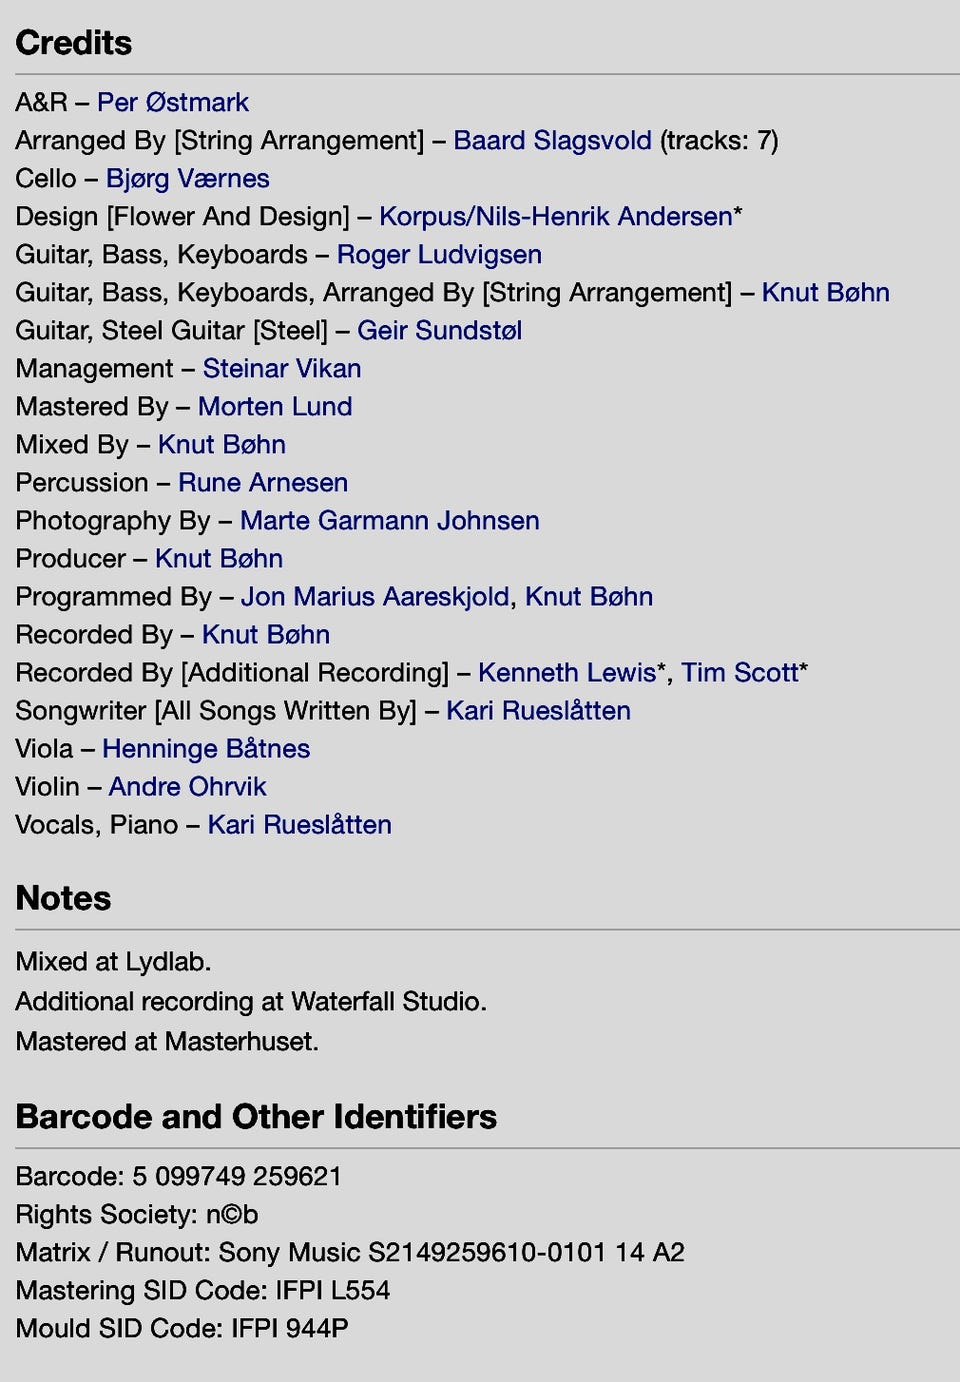Open Henninge Båtnes viola link
This screenshot has width=960, height=1382.
(206, 748)
